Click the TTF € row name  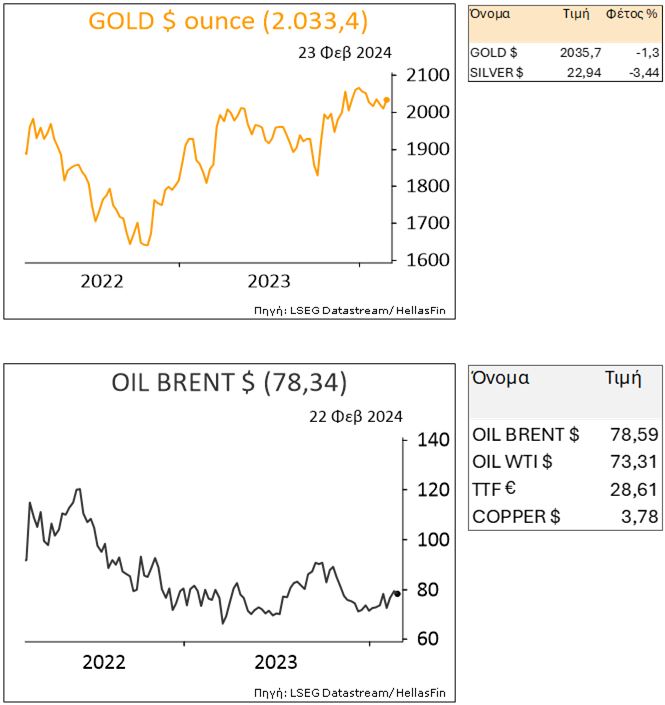497,488
